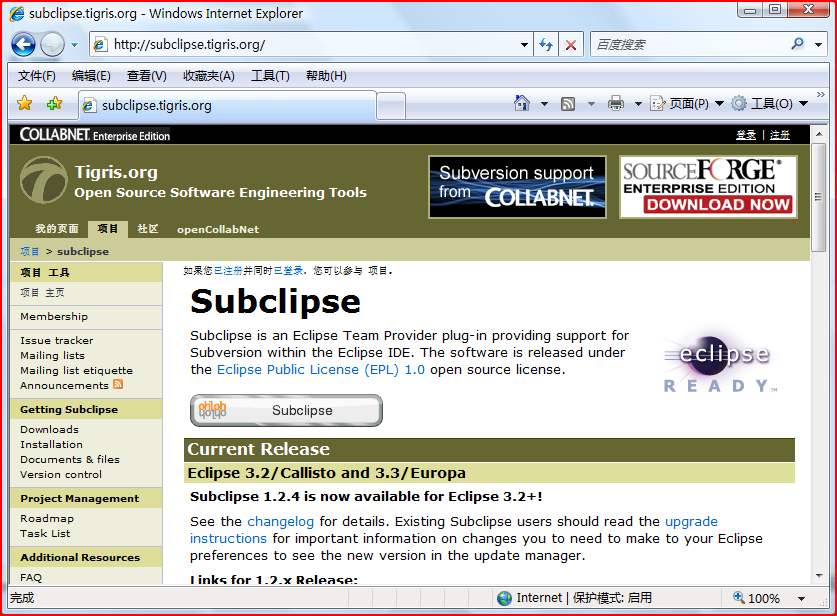The width and height of the screenshot is (837, 616).
Task: Click the 已注册 link in the notice
Action: [228, 271]
